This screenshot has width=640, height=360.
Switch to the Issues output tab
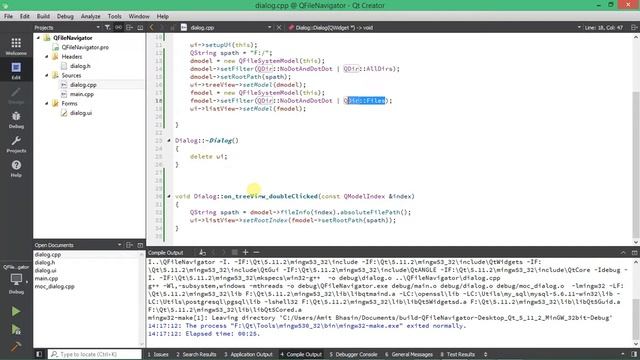click(158, 354)
